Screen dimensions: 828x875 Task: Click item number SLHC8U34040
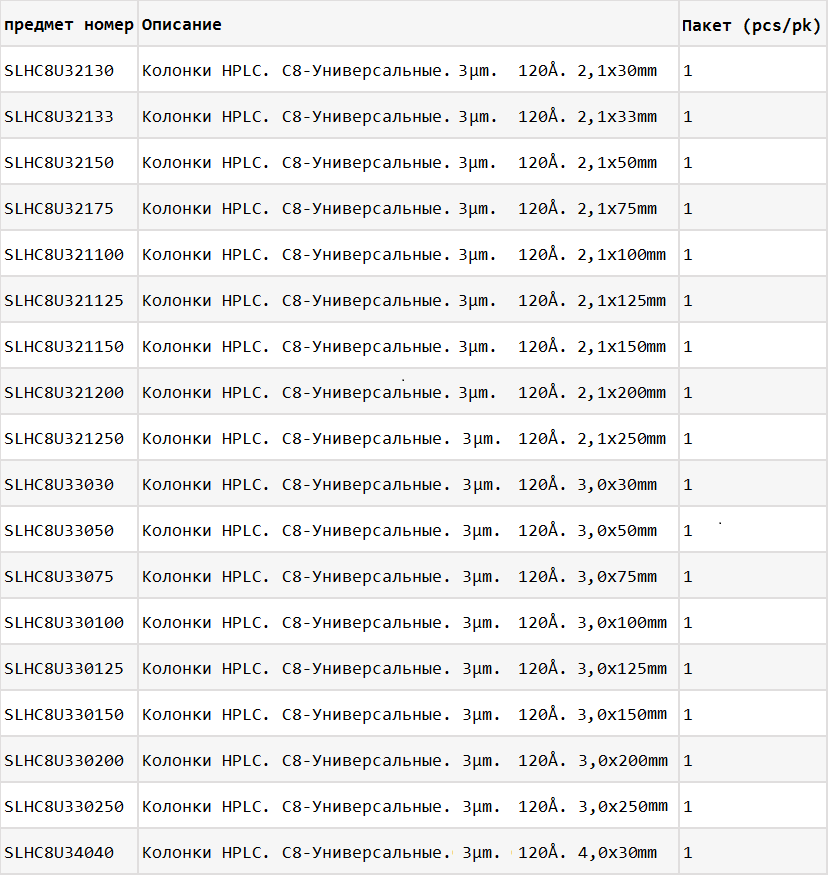pyautogui.click(x=59, y=853)
